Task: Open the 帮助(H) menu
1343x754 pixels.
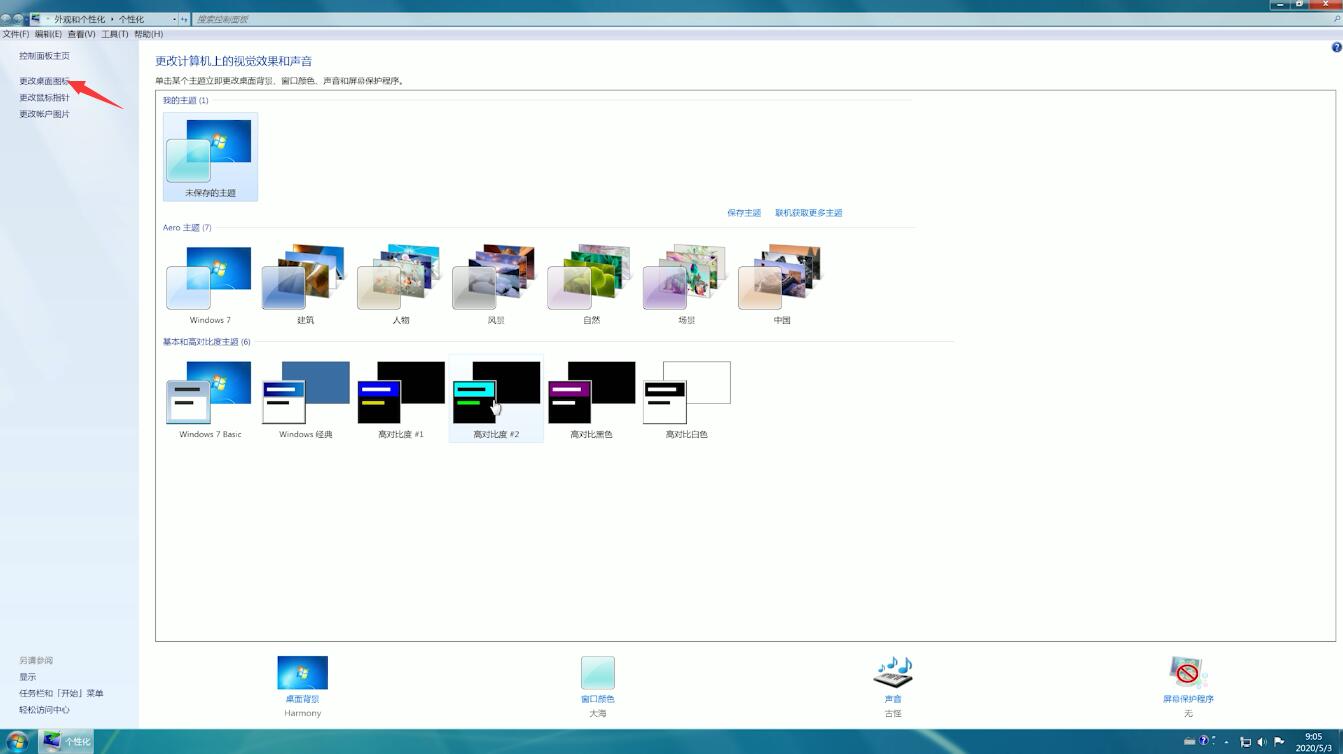Action: [149, 34]
